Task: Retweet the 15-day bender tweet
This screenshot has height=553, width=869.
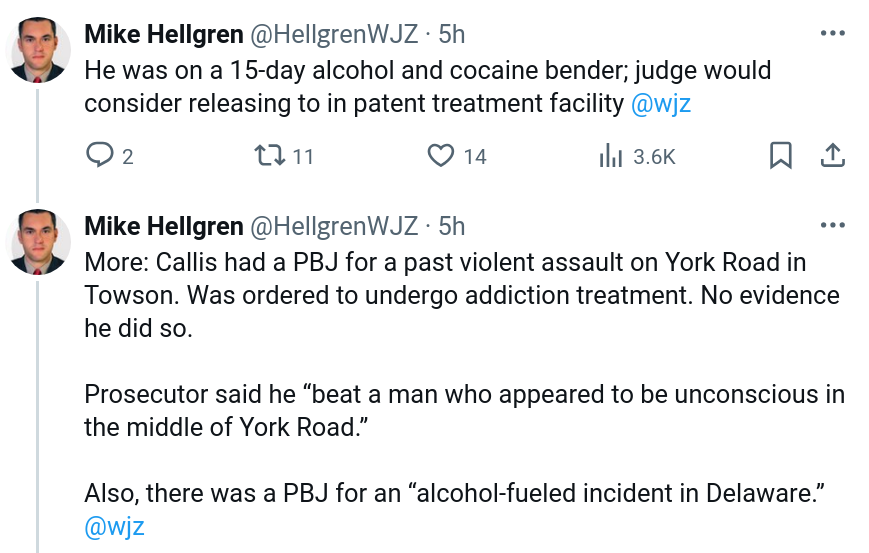Action: pos(270,156)
